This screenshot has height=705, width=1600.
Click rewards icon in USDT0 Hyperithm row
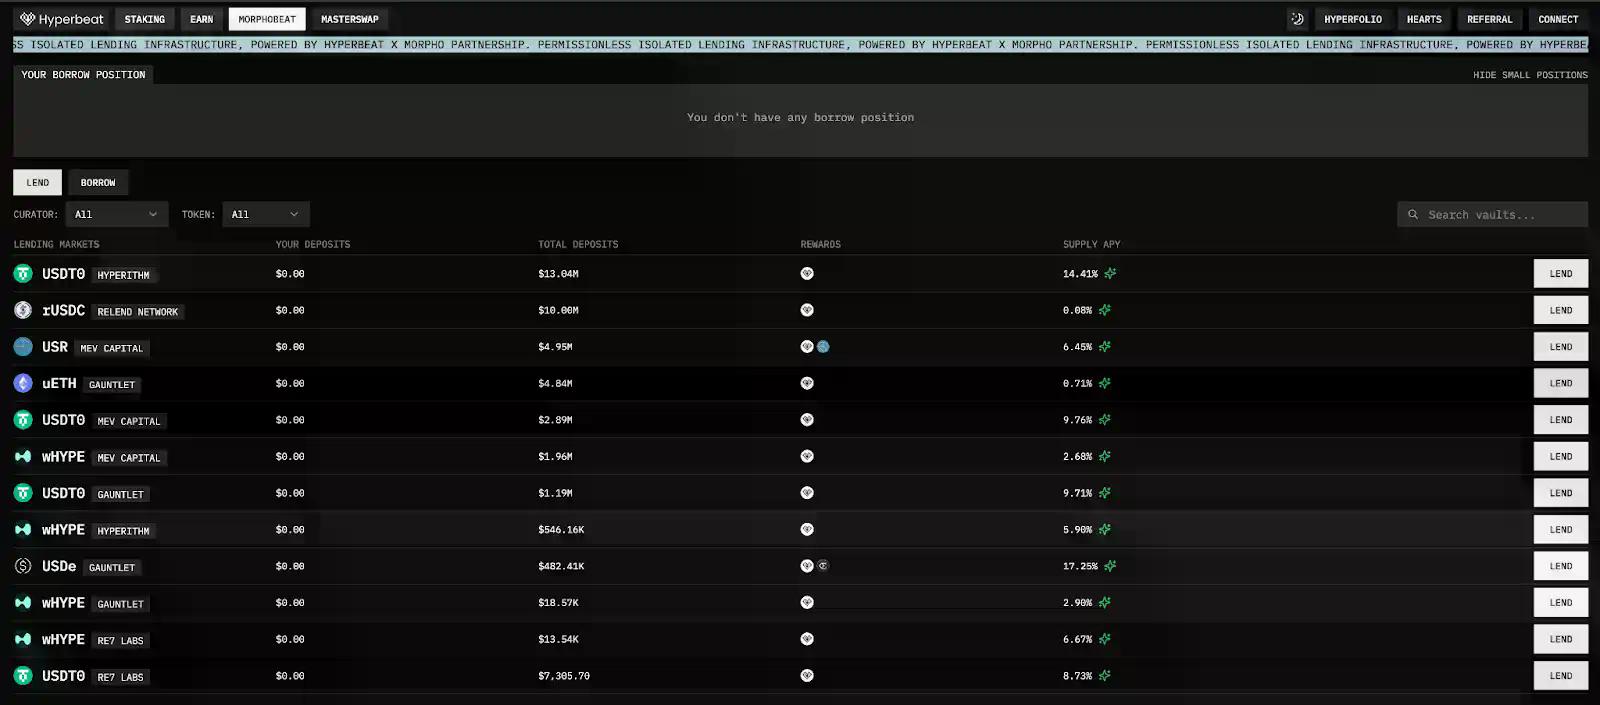(807, 273)
